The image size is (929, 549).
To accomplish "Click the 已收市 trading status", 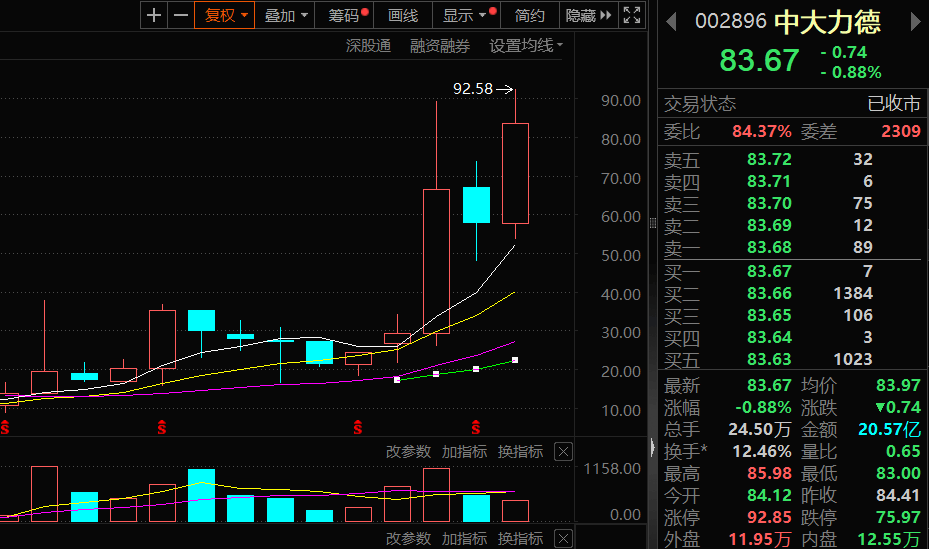I will (894, 104).
